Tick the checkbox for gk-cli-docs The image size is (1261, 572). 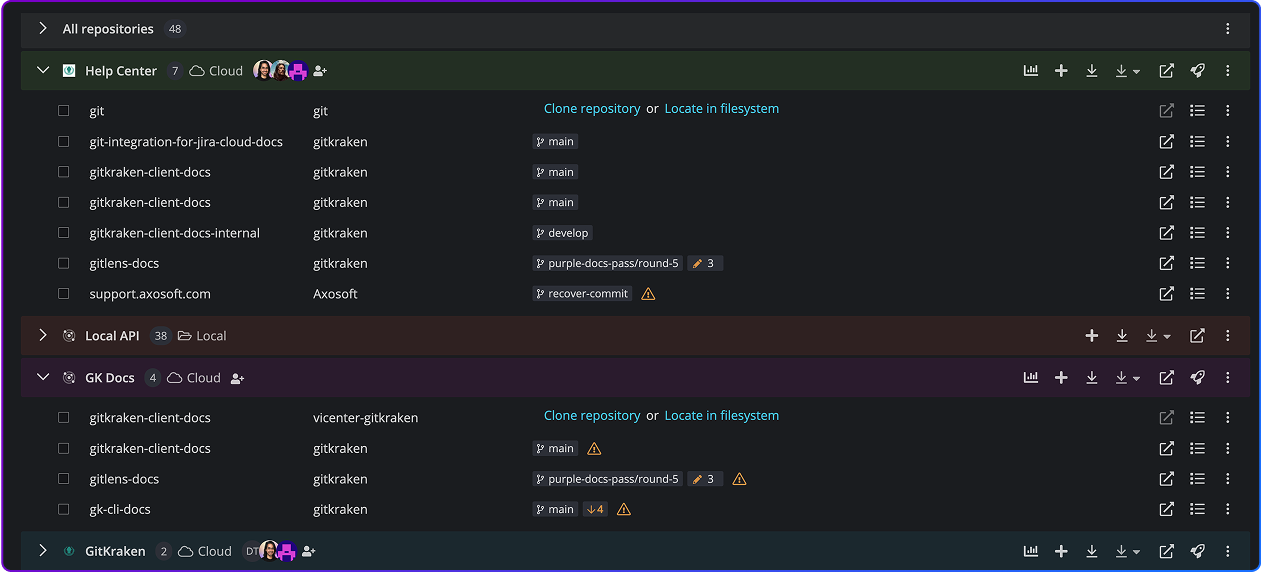point(64,509)
